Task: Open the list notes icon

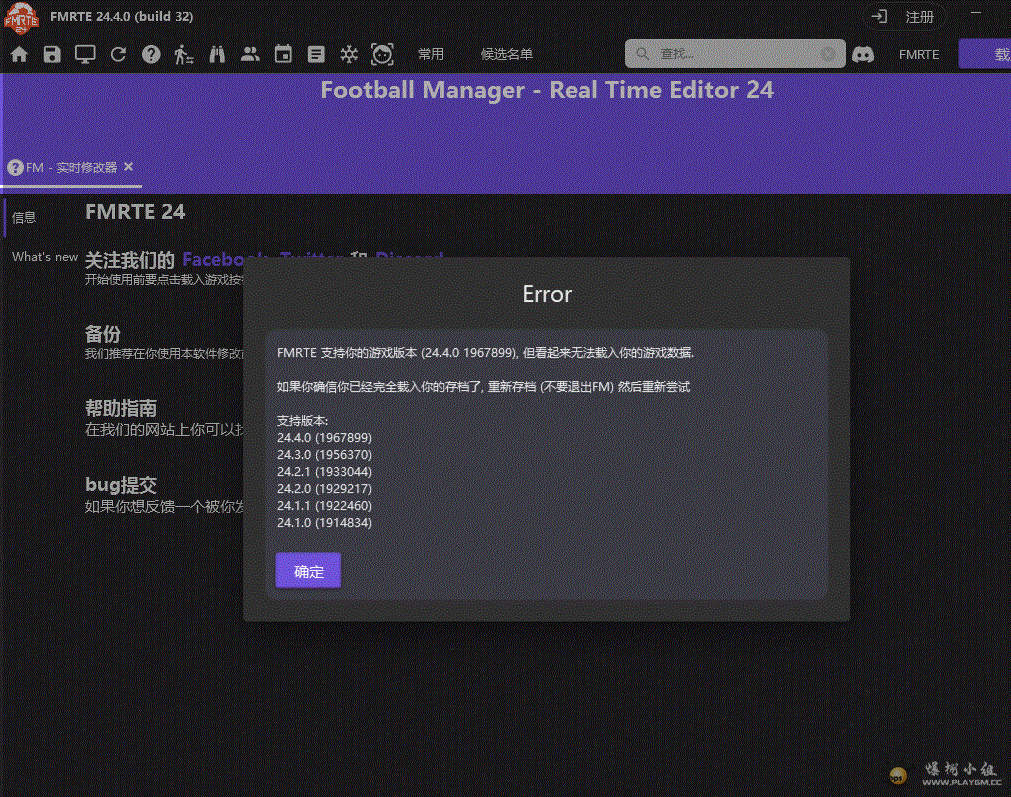Action: point(316,54)
